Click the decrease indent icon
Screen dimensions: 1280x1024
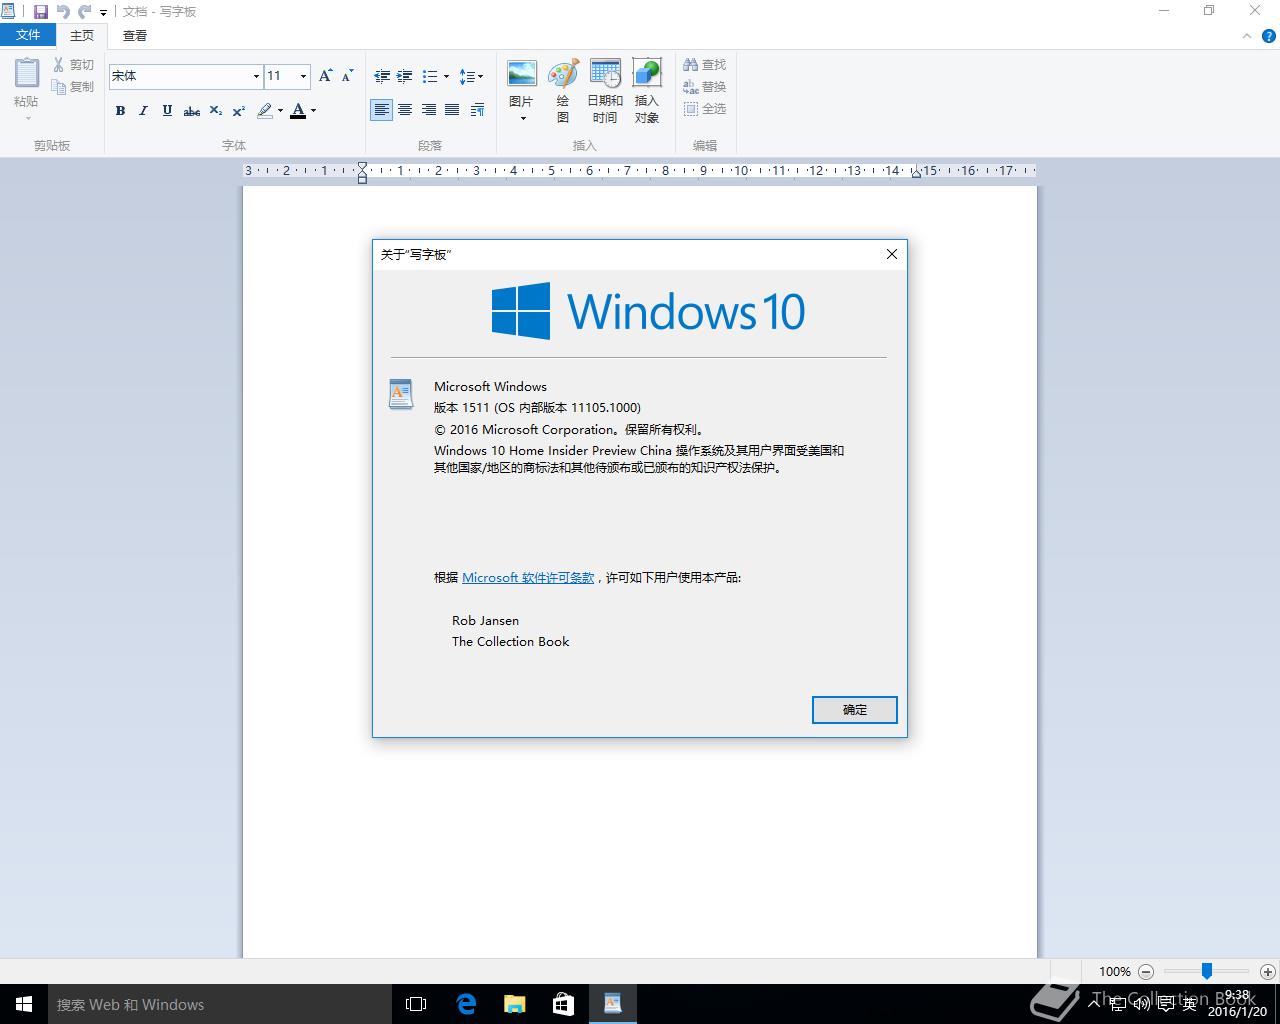click(382, 76)
